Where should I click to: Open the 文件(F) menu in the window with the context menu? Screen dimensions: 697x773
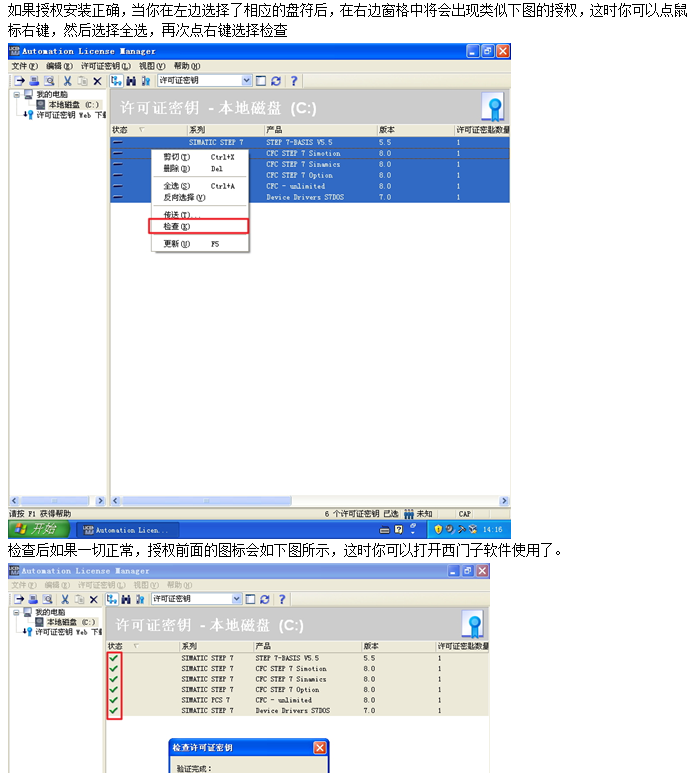pyautogui.click(x=25, y=66)
